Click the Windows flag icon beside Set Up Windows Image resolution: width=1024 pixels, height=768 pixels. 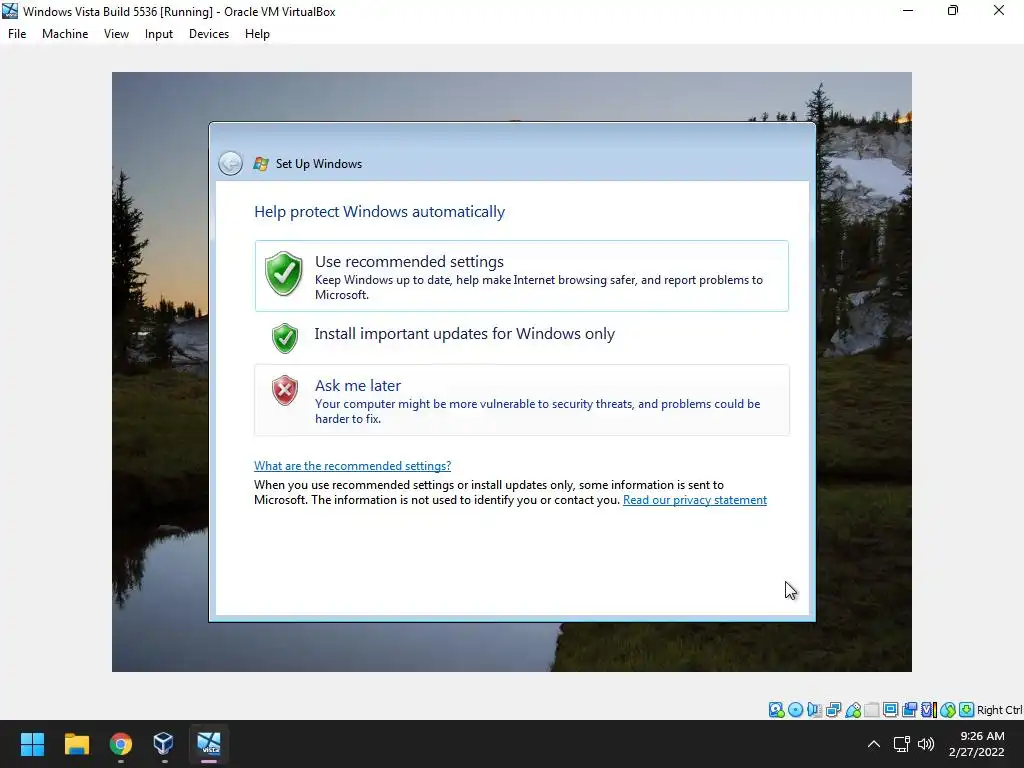point(261,164)
